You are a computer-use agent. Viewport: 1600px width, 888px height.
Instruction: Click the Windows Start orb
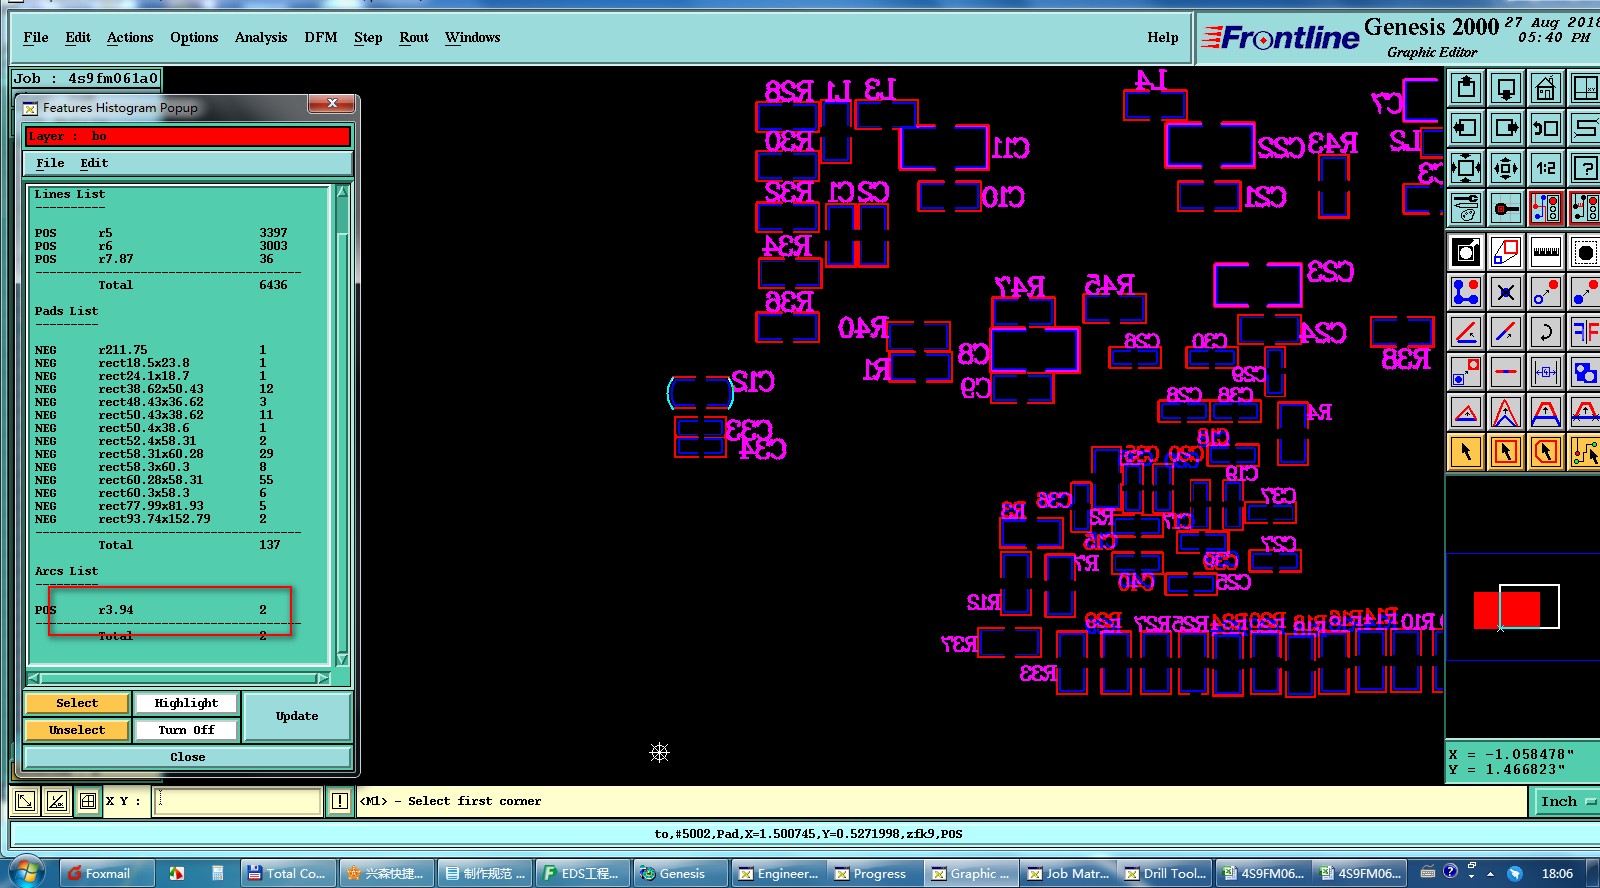[x=26, y=872]
